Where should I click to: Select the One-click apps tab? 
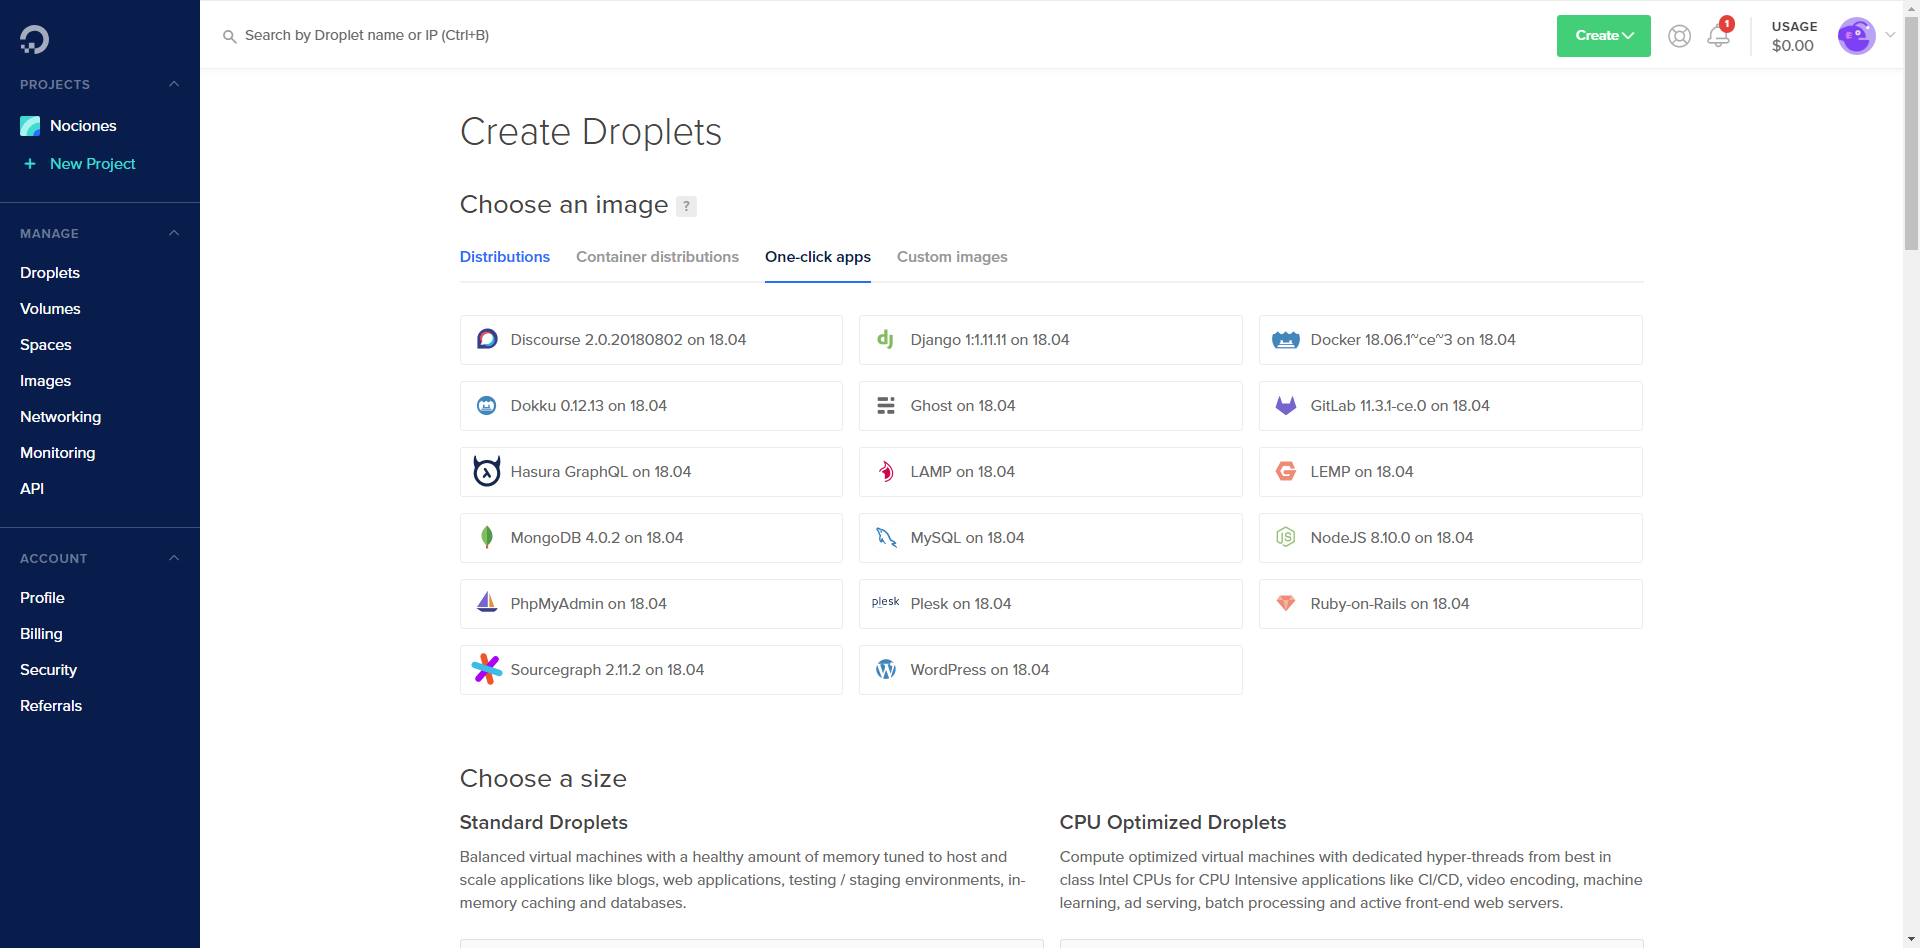coord(818,257)
